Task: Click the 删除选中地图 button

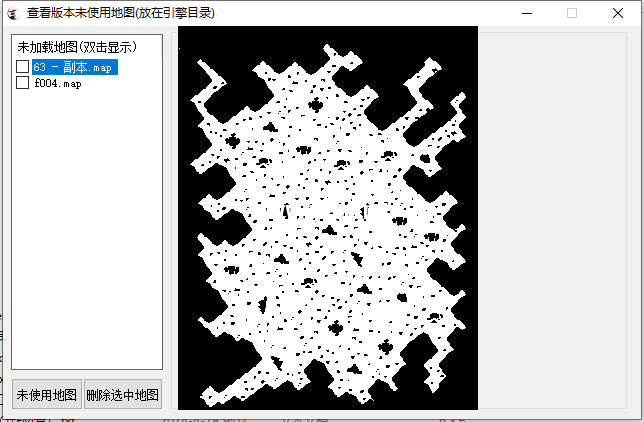Action: (122, 394)
